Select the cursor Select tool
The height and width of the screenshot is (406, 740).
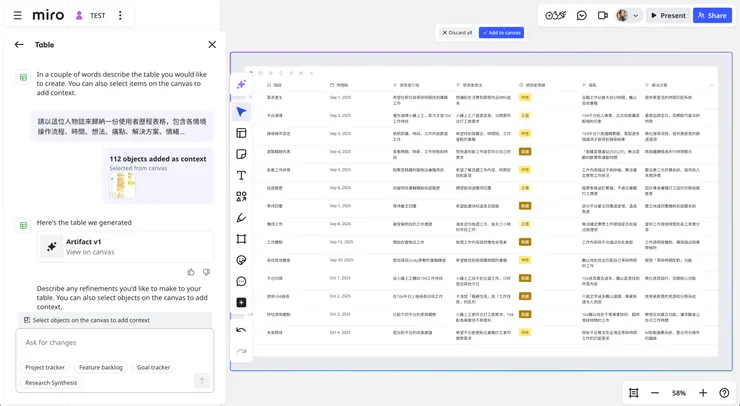tap(241, 112)
